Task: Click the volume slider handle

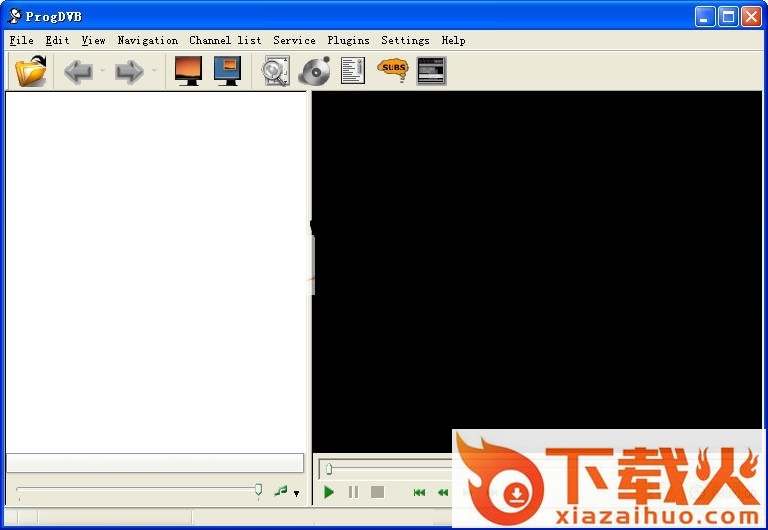Action: 258,489
